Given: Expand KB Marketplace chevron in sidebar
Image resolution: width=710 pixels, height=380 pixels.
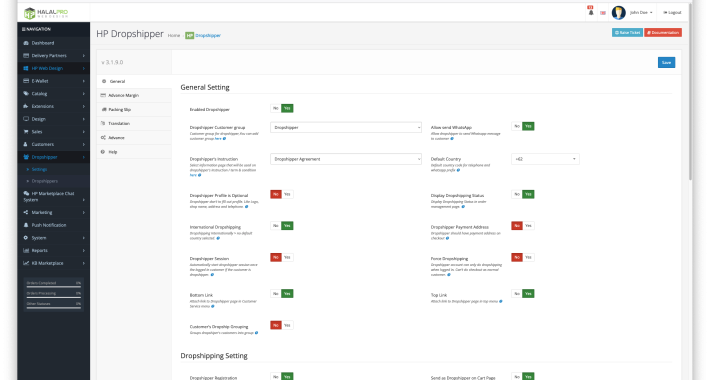Looking at the screenshot, I should click(x=84, y=263).
